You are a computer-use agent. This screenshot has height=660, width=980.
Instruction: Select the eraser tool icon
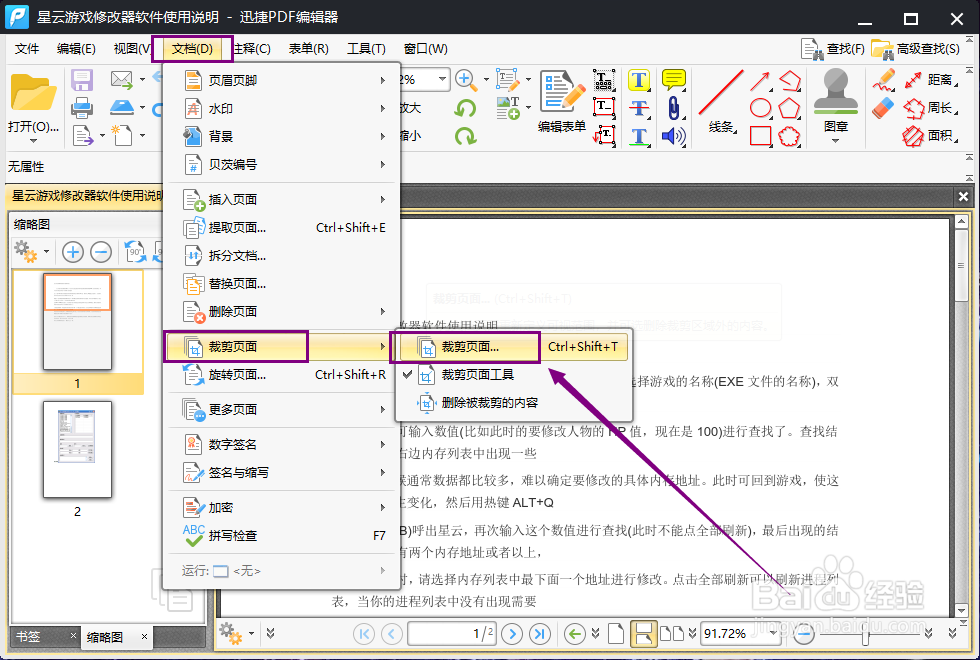[883, 108]
